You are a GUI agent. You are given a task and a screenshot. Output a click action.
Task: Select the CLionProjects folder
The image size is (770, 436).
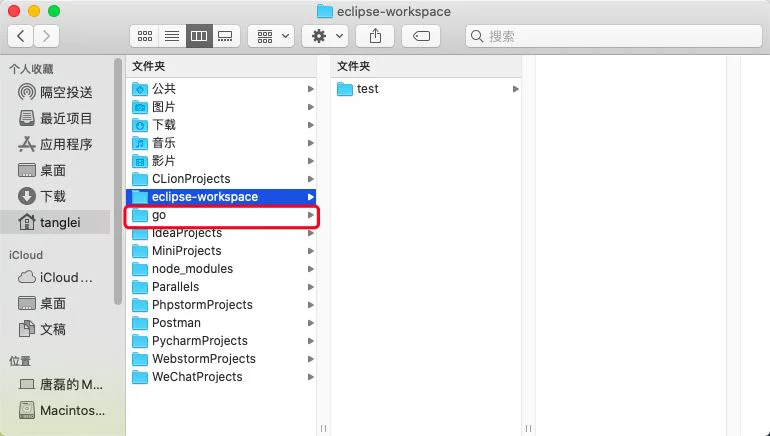[x=221, y=179]
